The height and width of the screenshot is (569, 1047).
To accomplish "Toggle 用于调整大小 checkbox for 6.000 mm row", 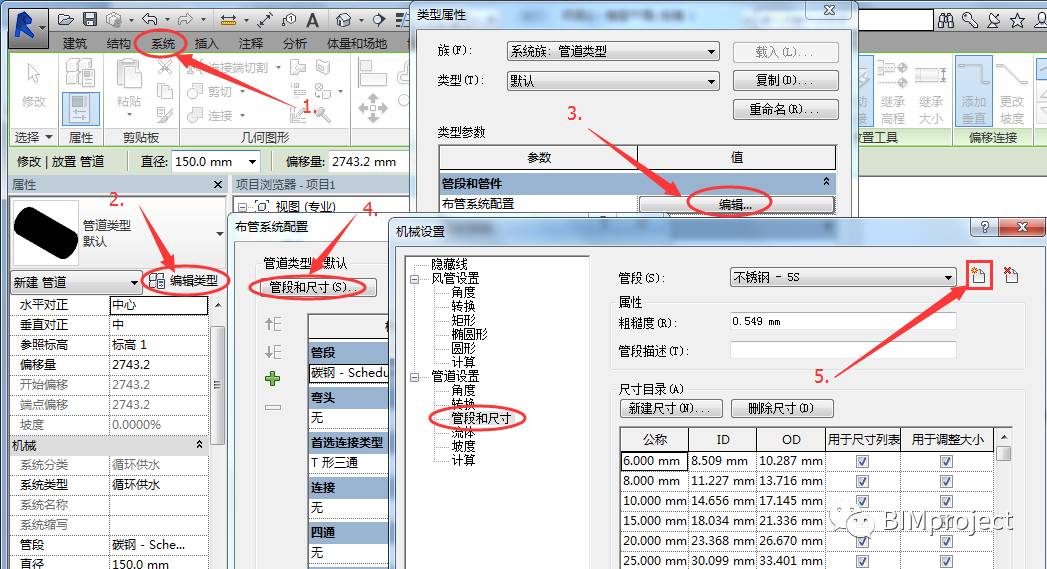I will pos(946,461).
